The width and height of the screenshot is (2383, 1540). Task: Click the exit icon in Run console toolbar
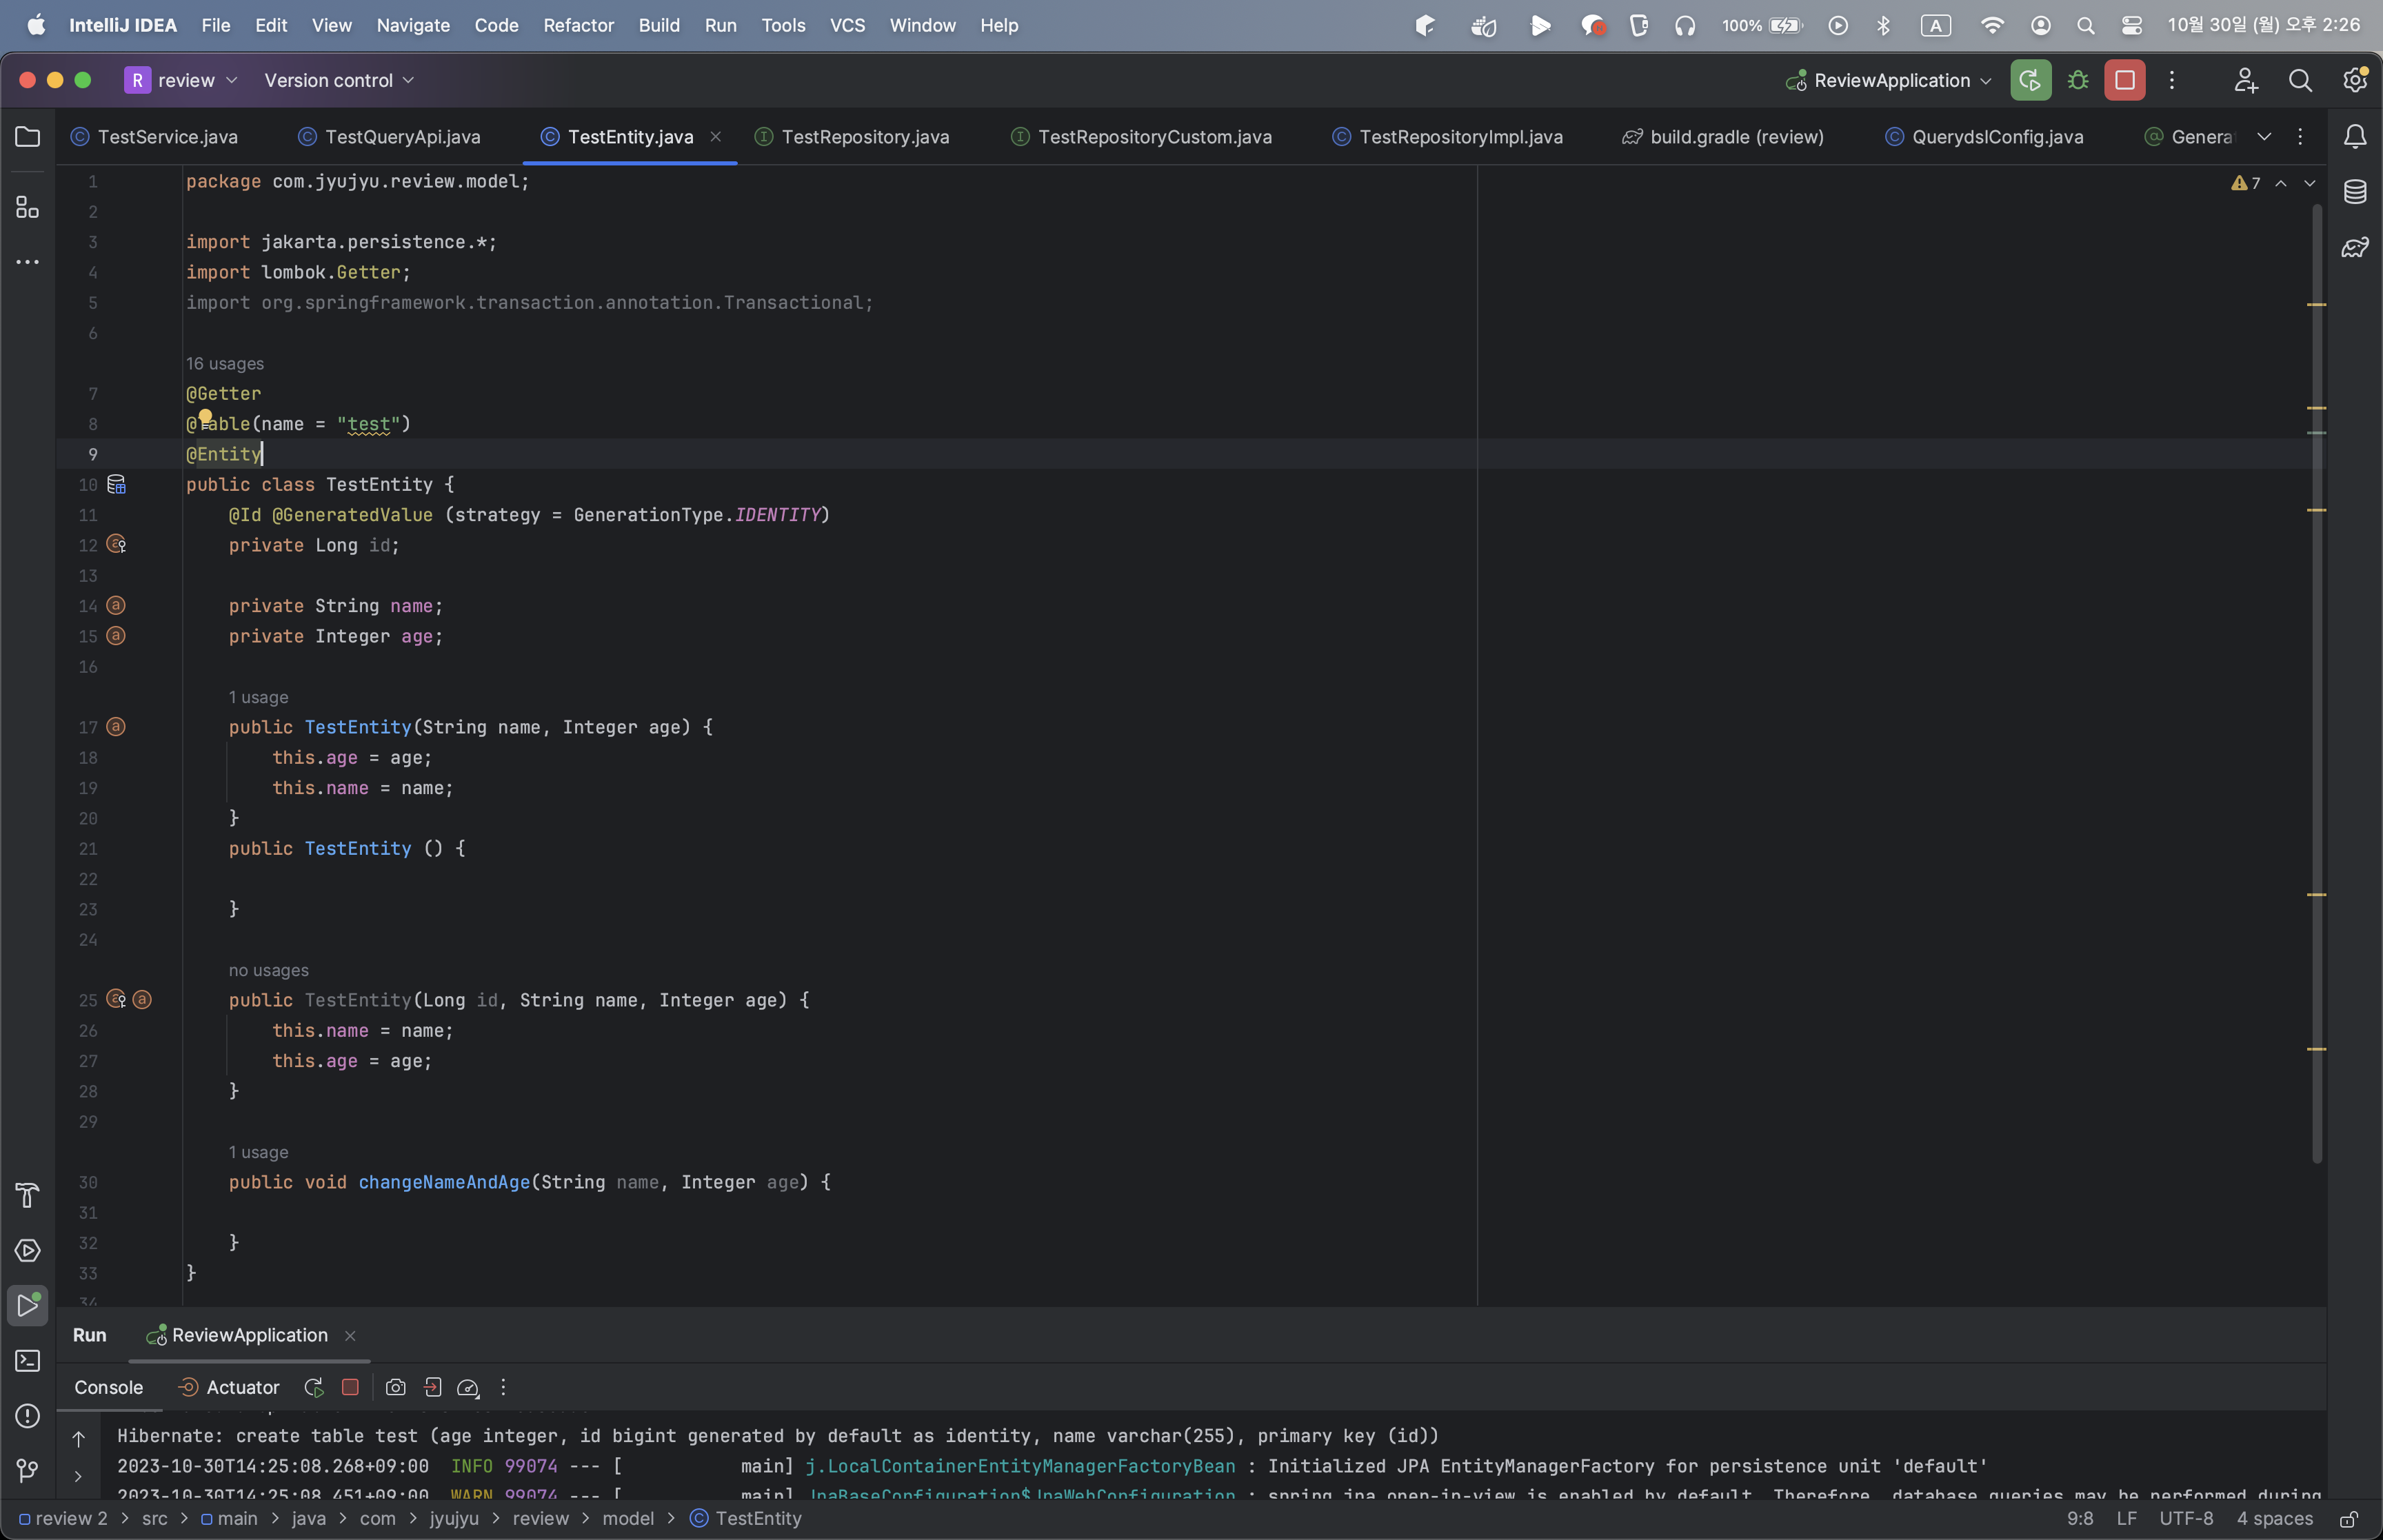tap(432, 1387)
